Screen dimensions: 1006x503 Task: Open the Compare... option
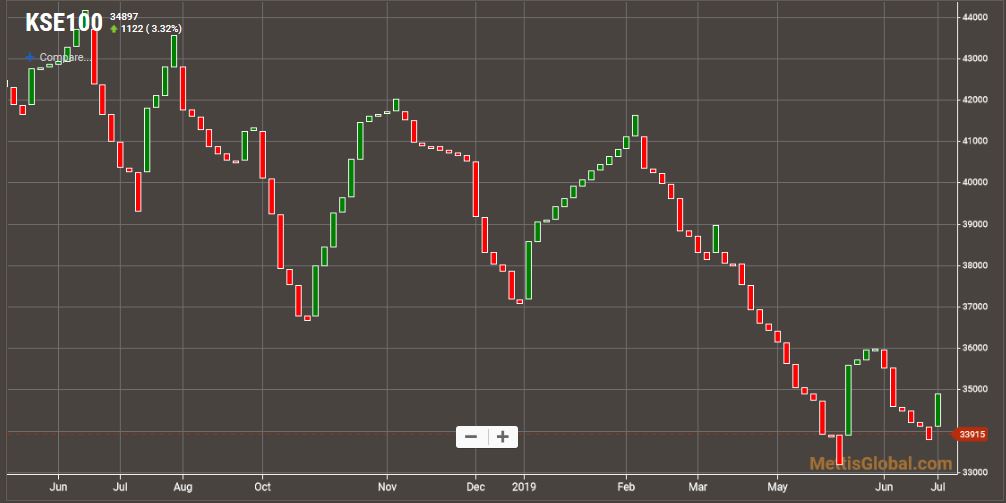[65, 57]
